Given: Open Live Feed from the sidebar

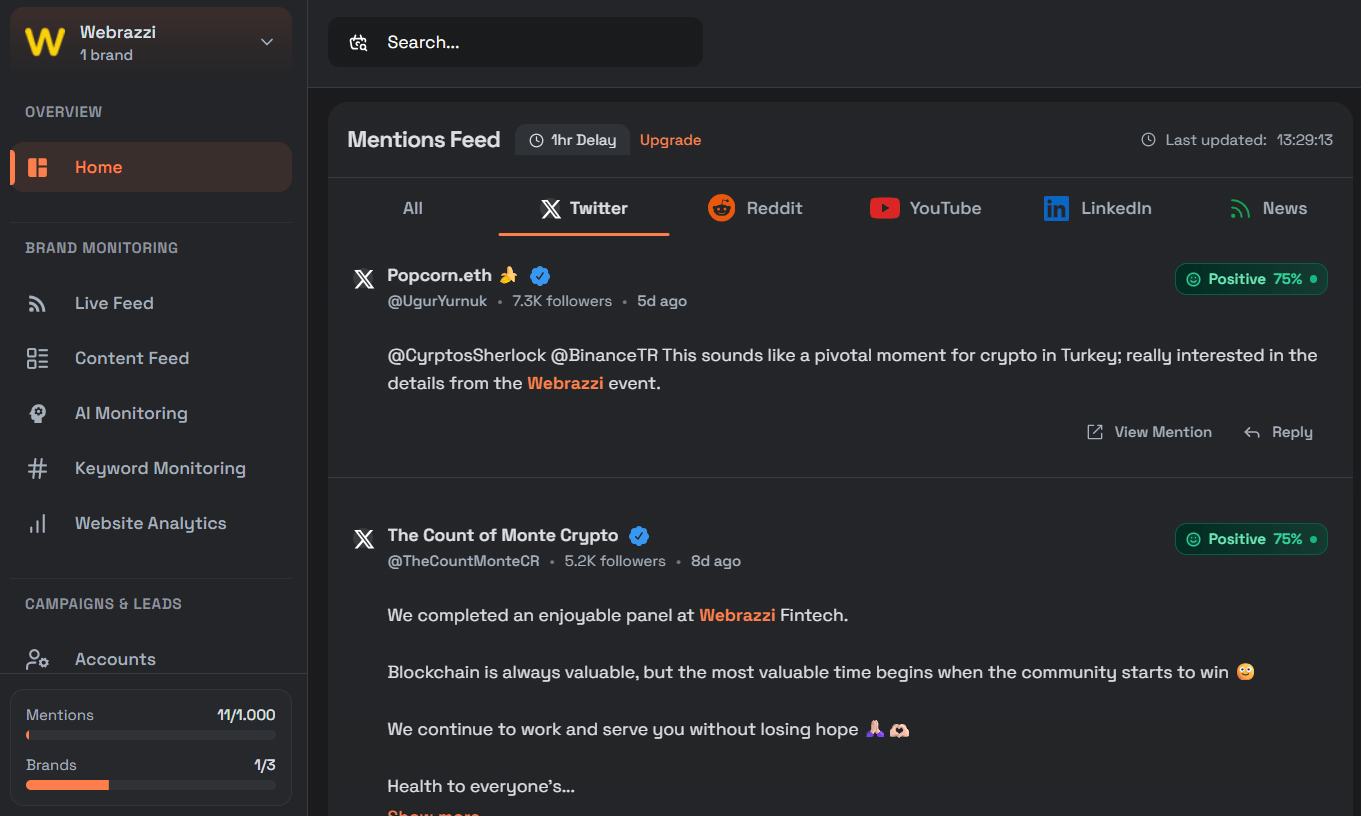Looking at the screenshot, I should (114, 303).
